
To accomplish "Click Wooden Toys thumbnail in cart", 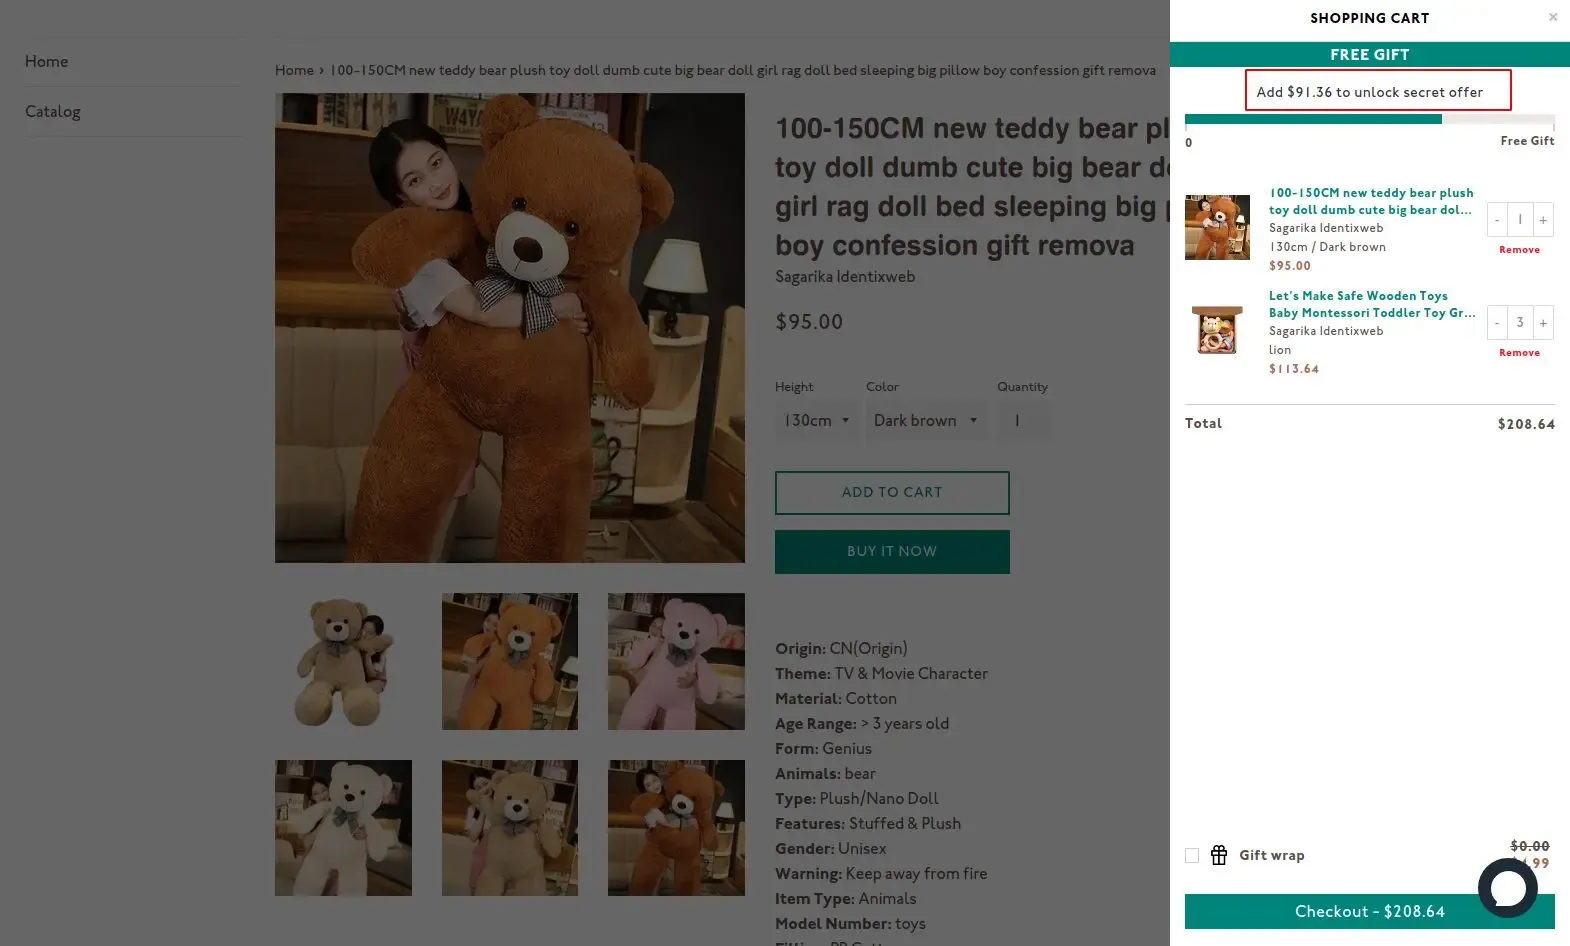I will 1217,330.
